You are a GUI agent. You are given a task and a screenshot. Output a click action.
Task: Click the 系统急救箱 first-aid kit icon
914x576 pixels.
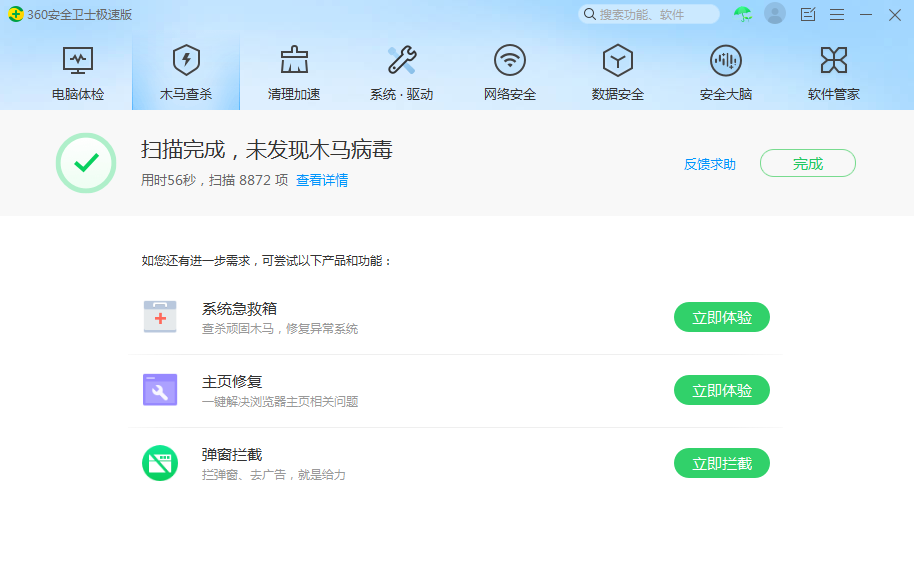pos(160,317)
